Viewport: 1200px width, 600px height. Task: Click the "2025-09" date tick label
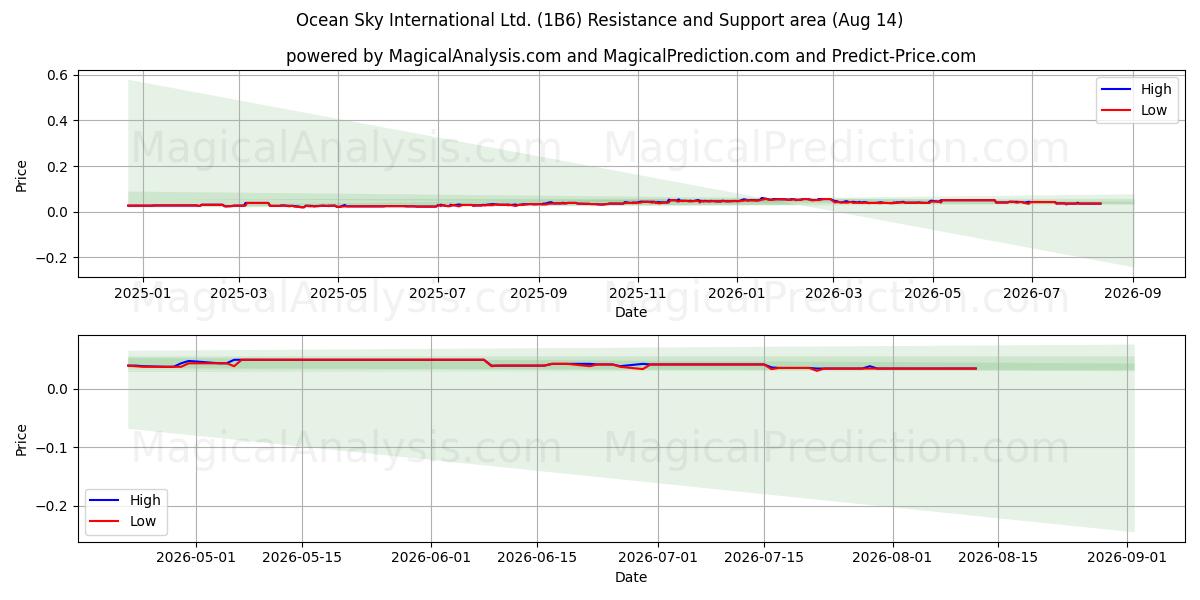pos(538,293)
